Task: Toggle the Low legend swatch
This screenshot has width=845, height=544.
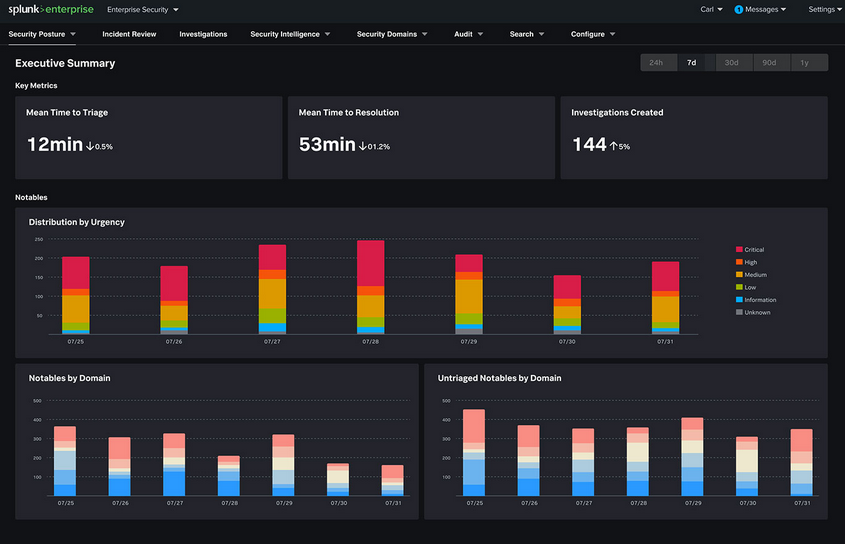Action: point(739,287)
